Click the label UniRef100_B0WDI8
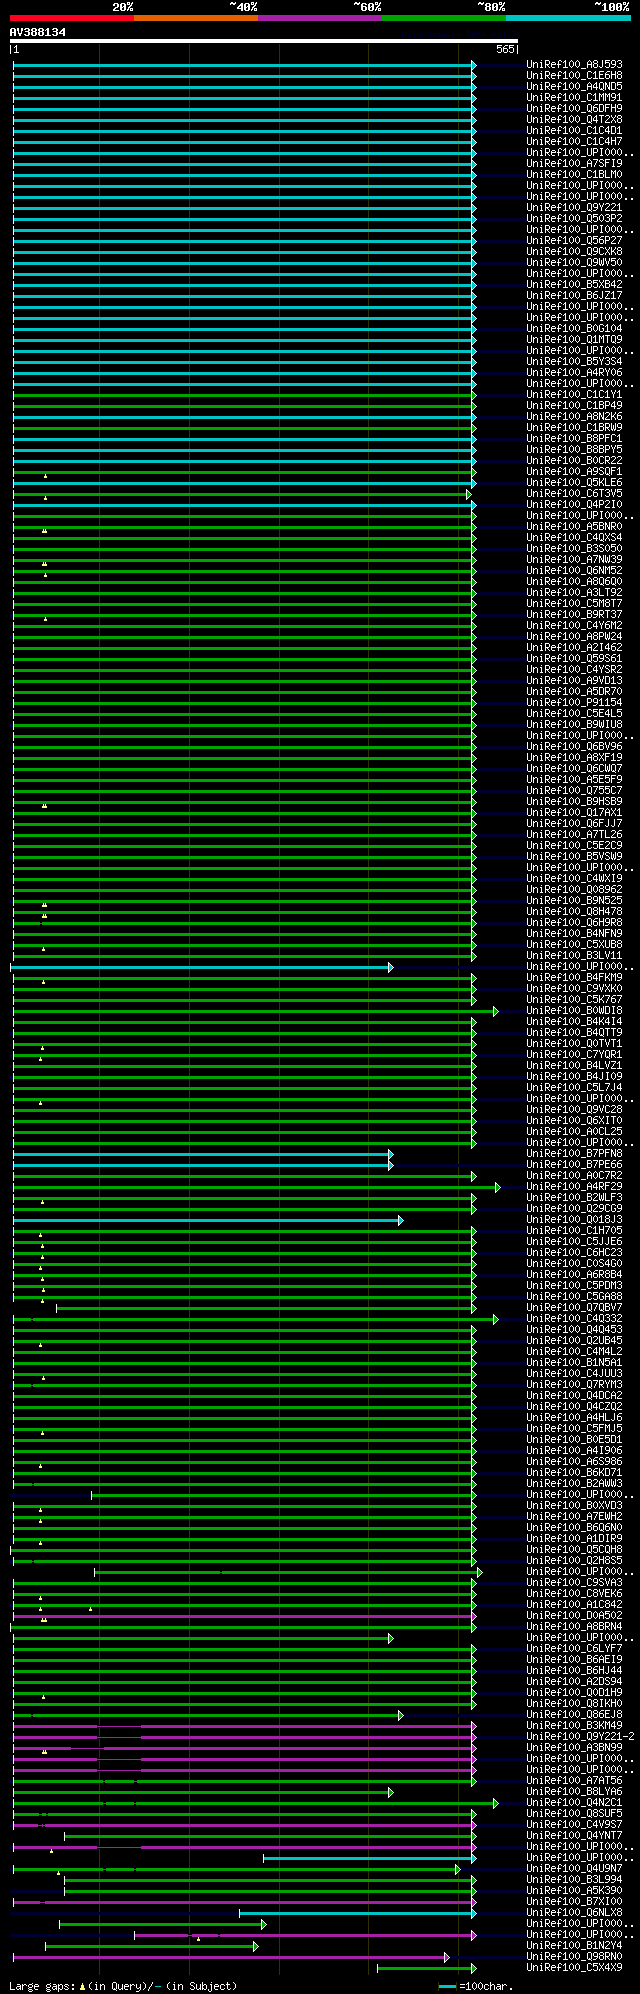 [x=574, y=1010]
